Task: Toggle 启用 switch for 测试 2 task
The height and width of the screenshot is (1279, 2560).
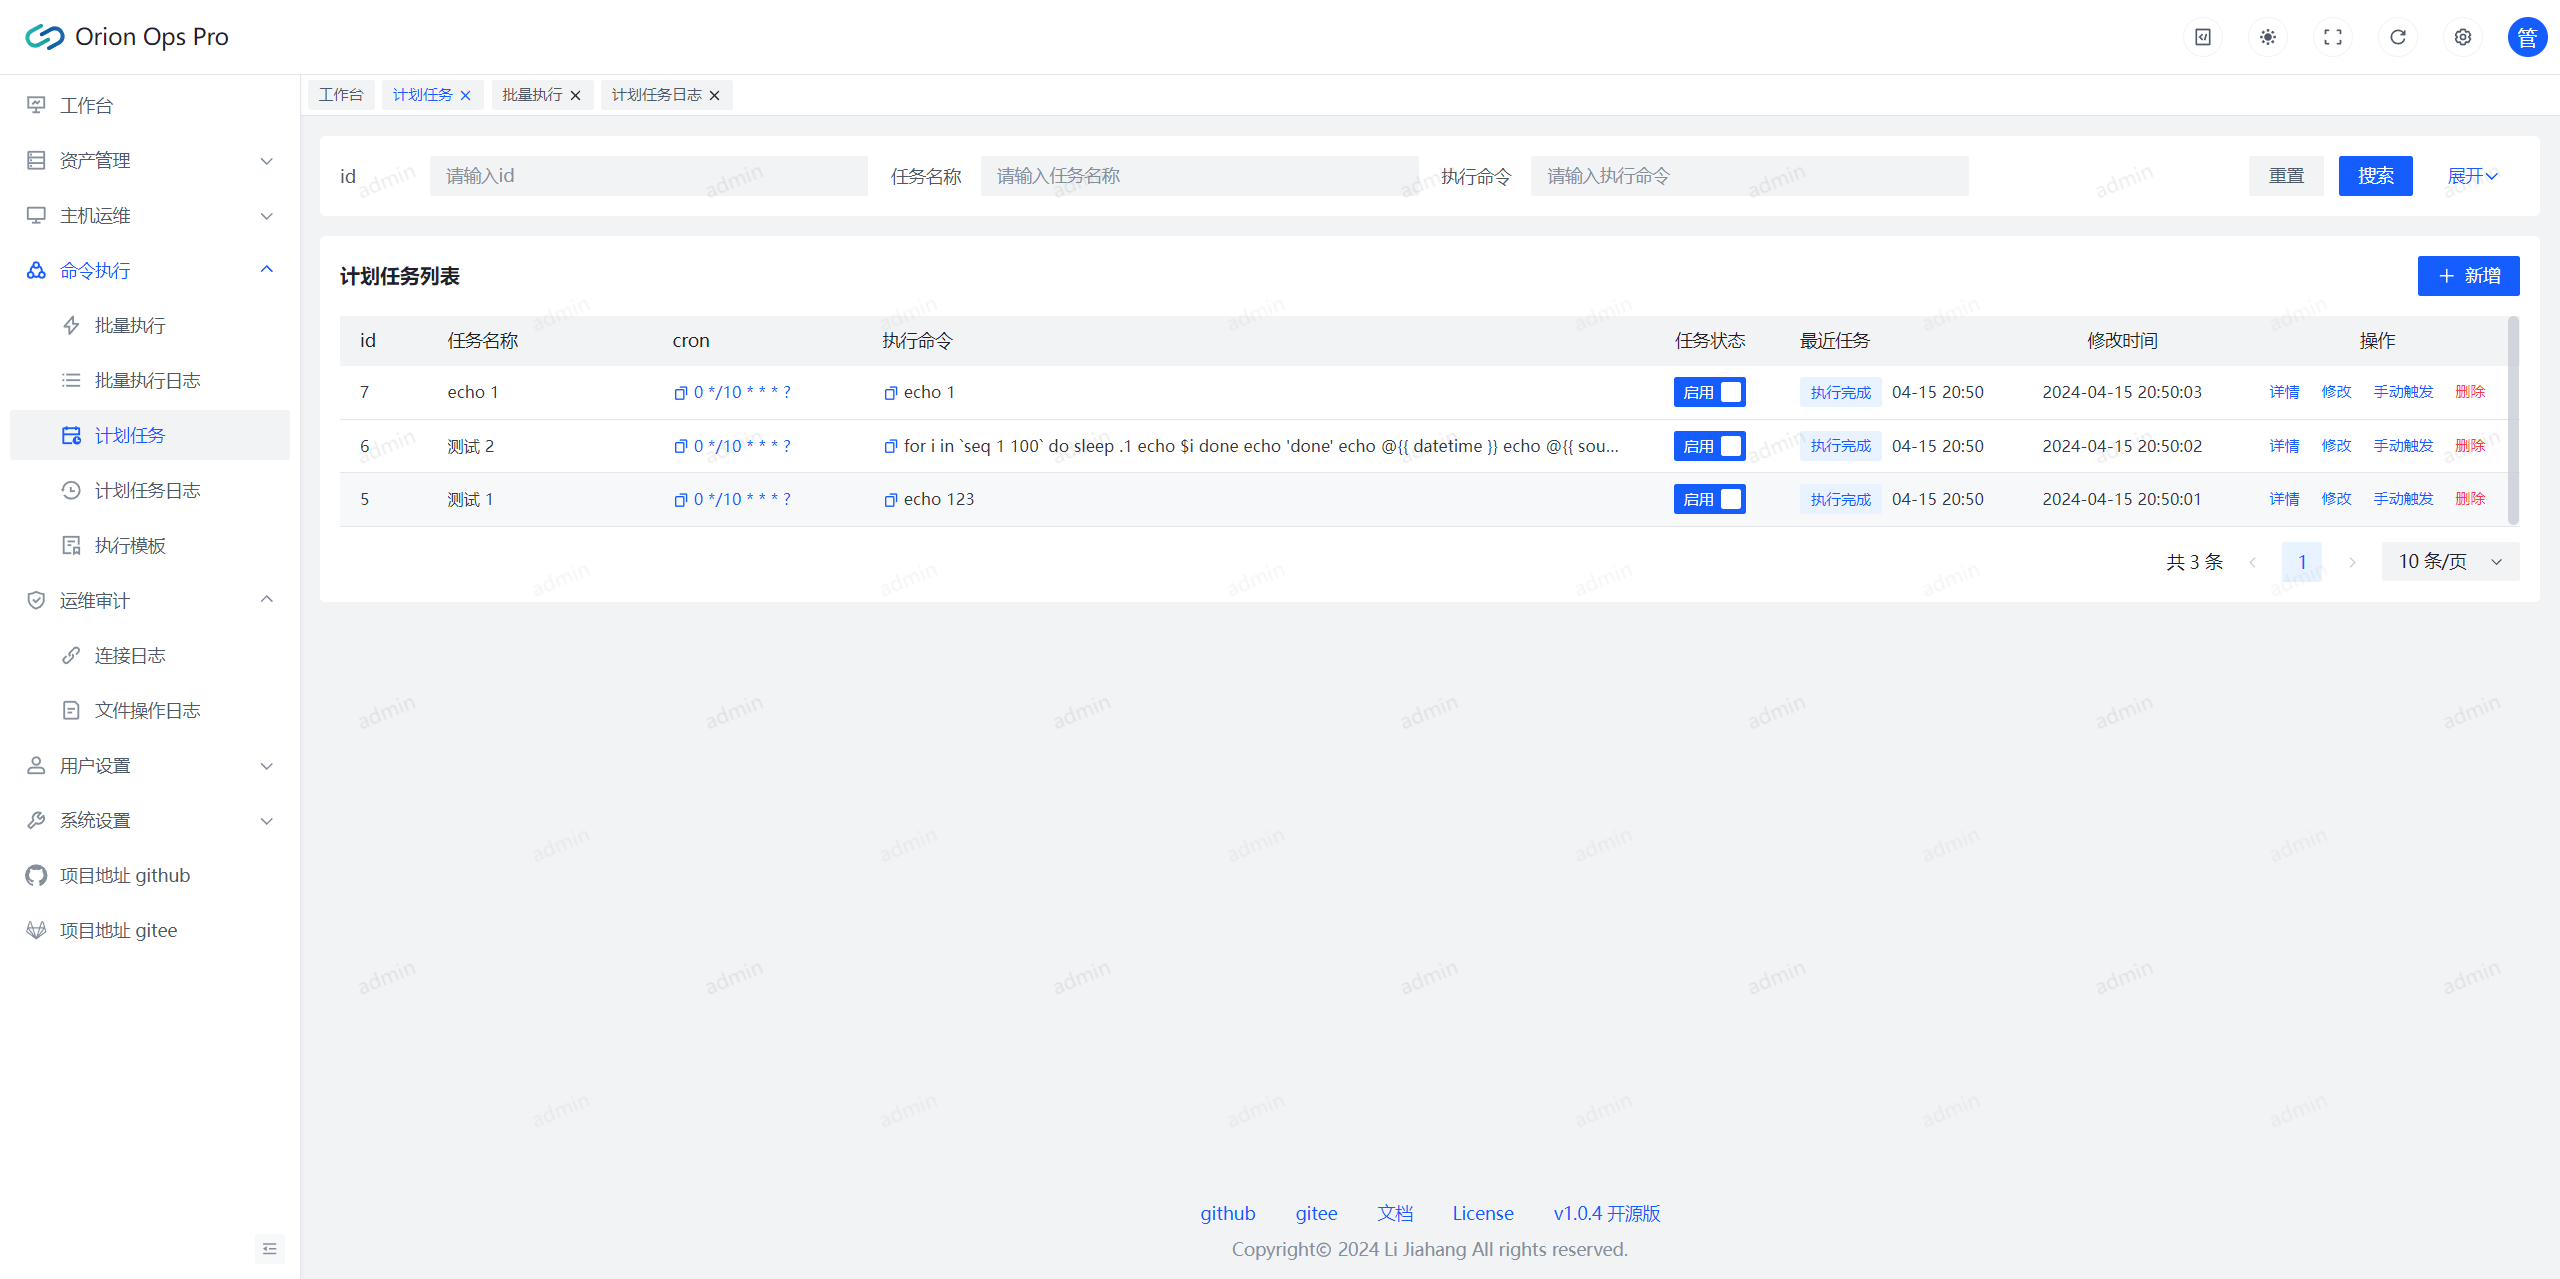Action: click(x=1709, y=446)
